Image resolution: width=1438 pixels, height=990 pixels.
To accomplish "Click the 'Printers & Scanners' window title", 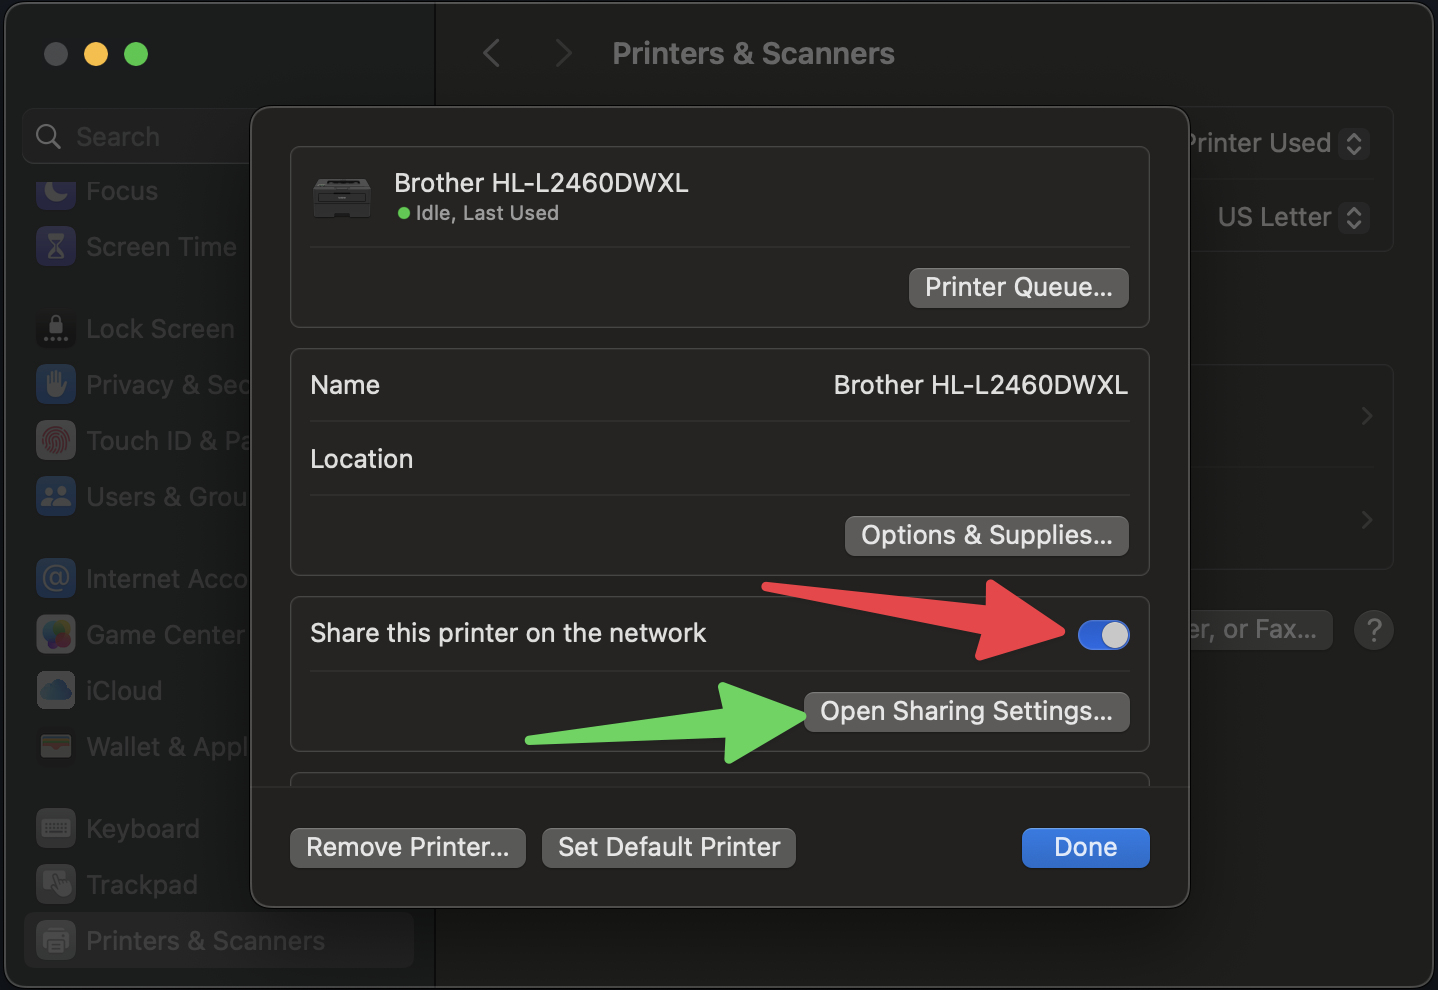I will [753, 53].
